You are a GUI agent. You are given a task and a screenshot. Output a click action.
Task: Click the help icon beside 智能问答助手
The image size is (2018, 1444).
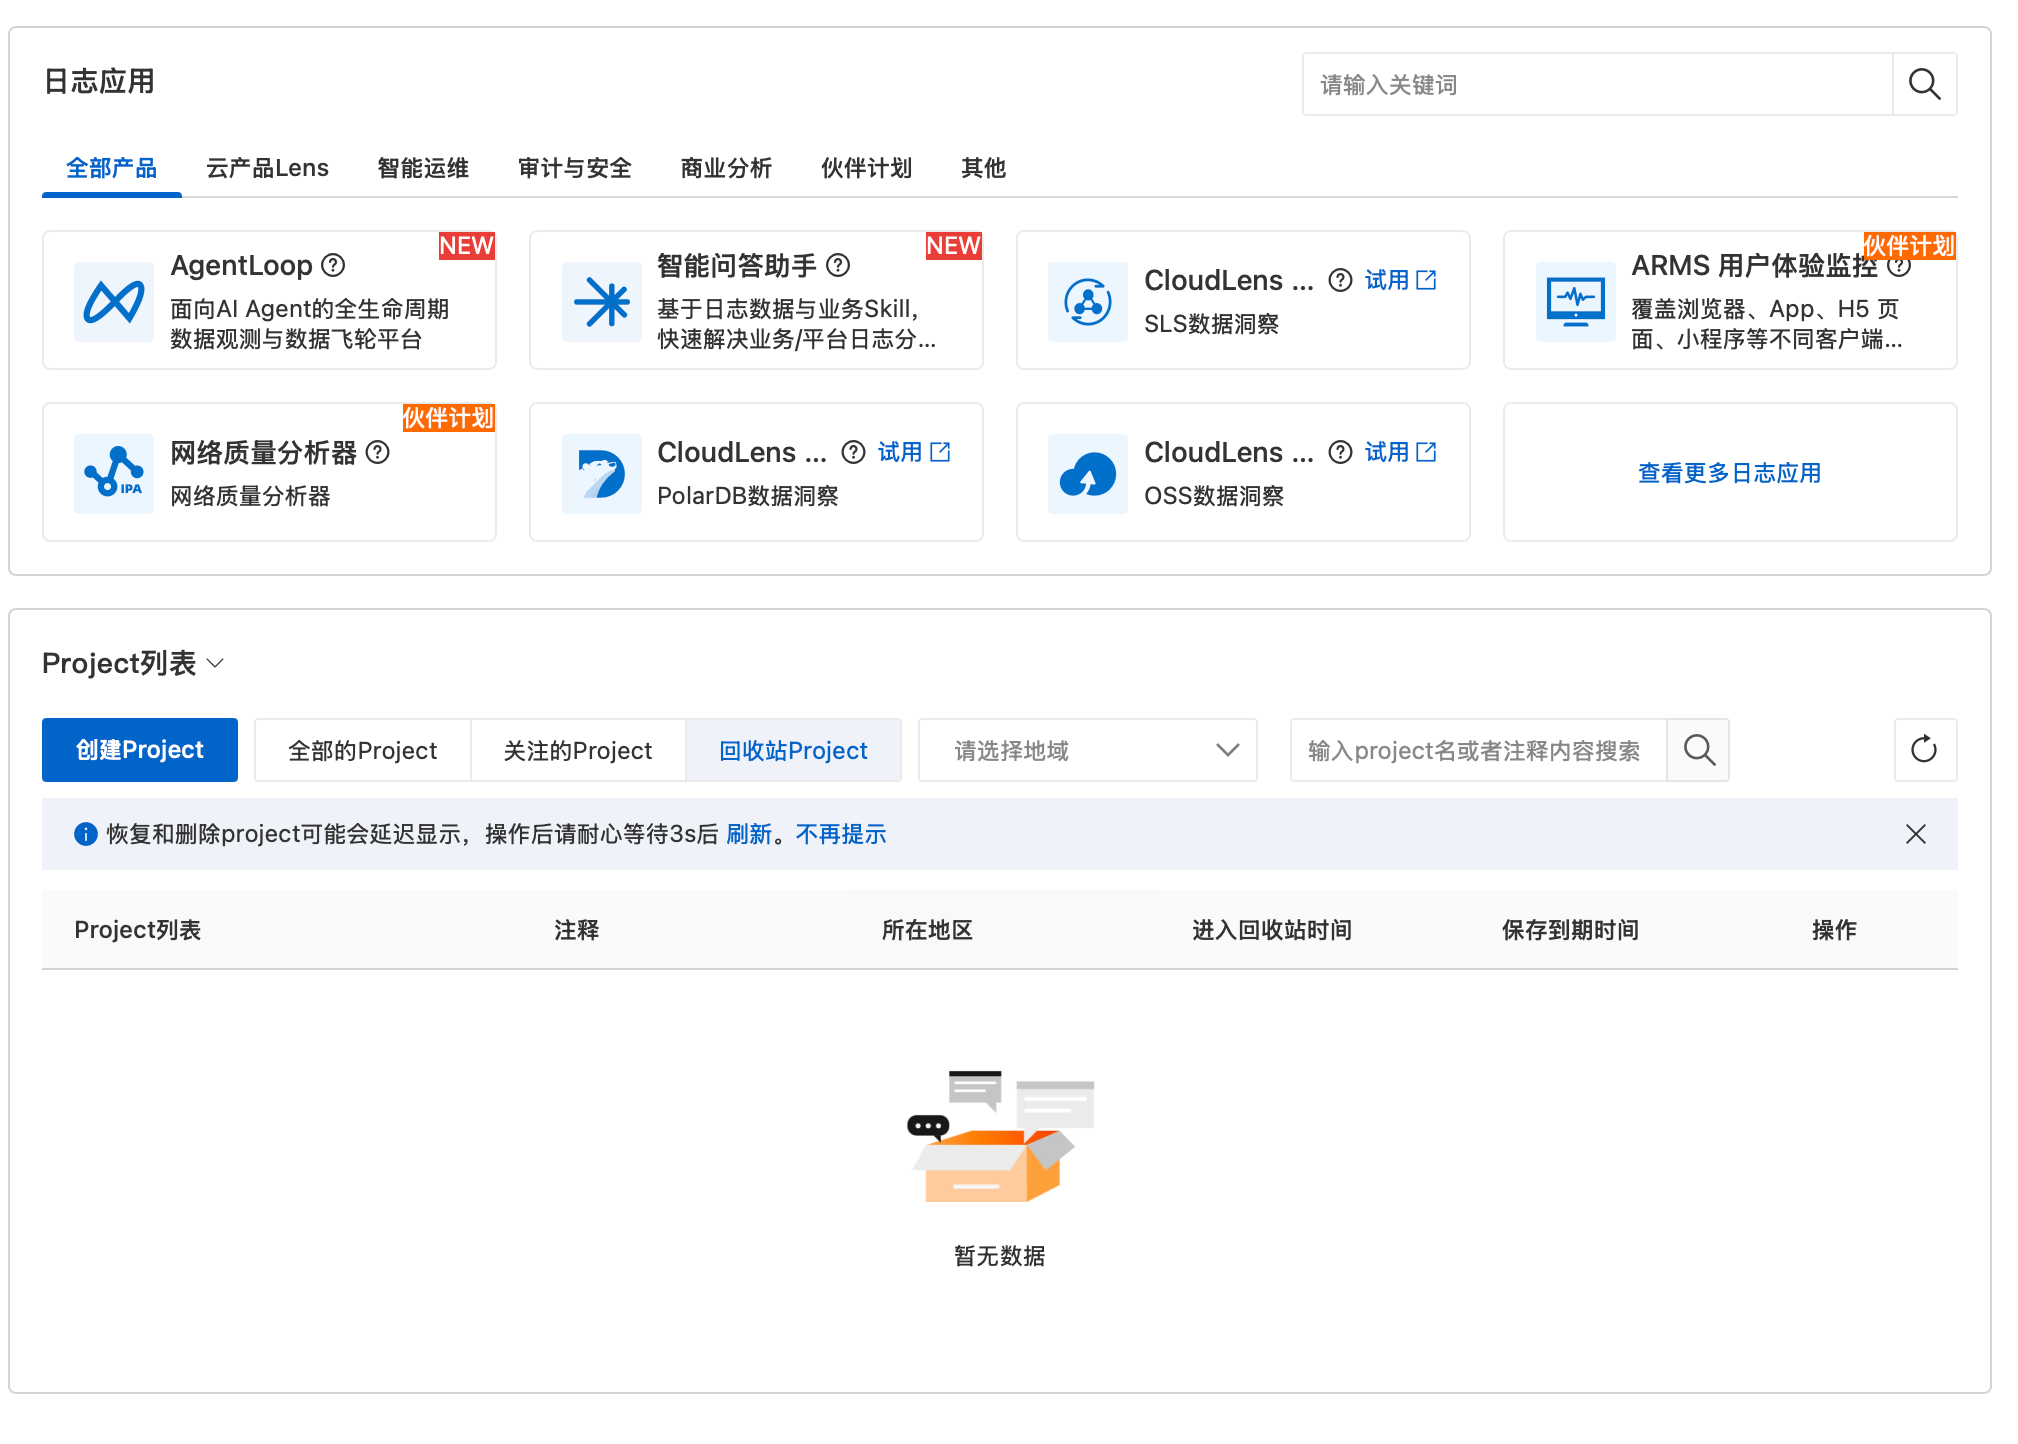[x=838, y=265]
